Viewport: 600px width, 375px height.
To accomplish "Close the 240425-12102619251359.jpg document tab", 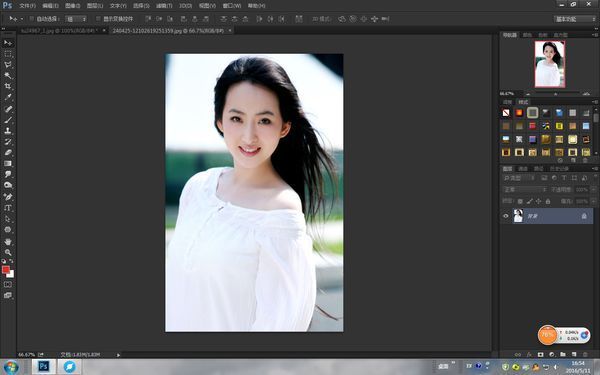I will (x=230, y=30).
